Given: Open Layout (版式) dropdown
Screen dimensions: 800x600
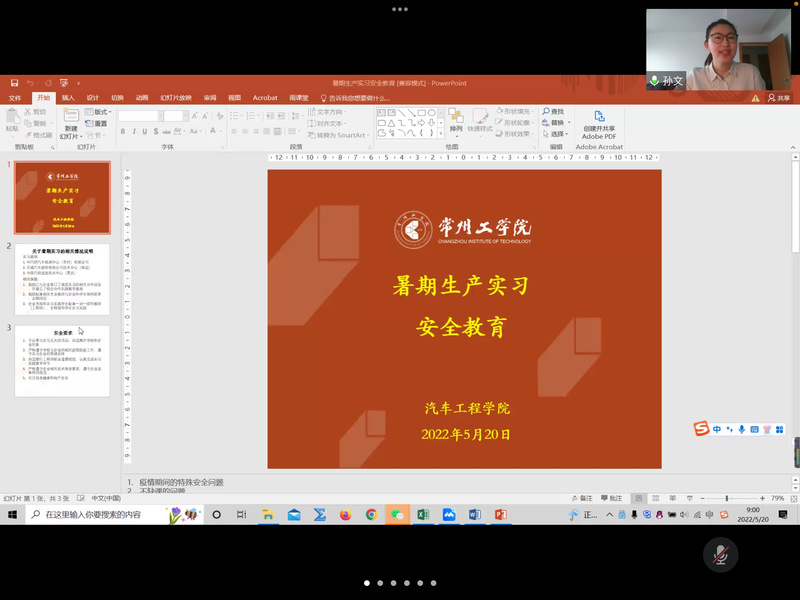Looking at the screenshot, I should 98,112.
